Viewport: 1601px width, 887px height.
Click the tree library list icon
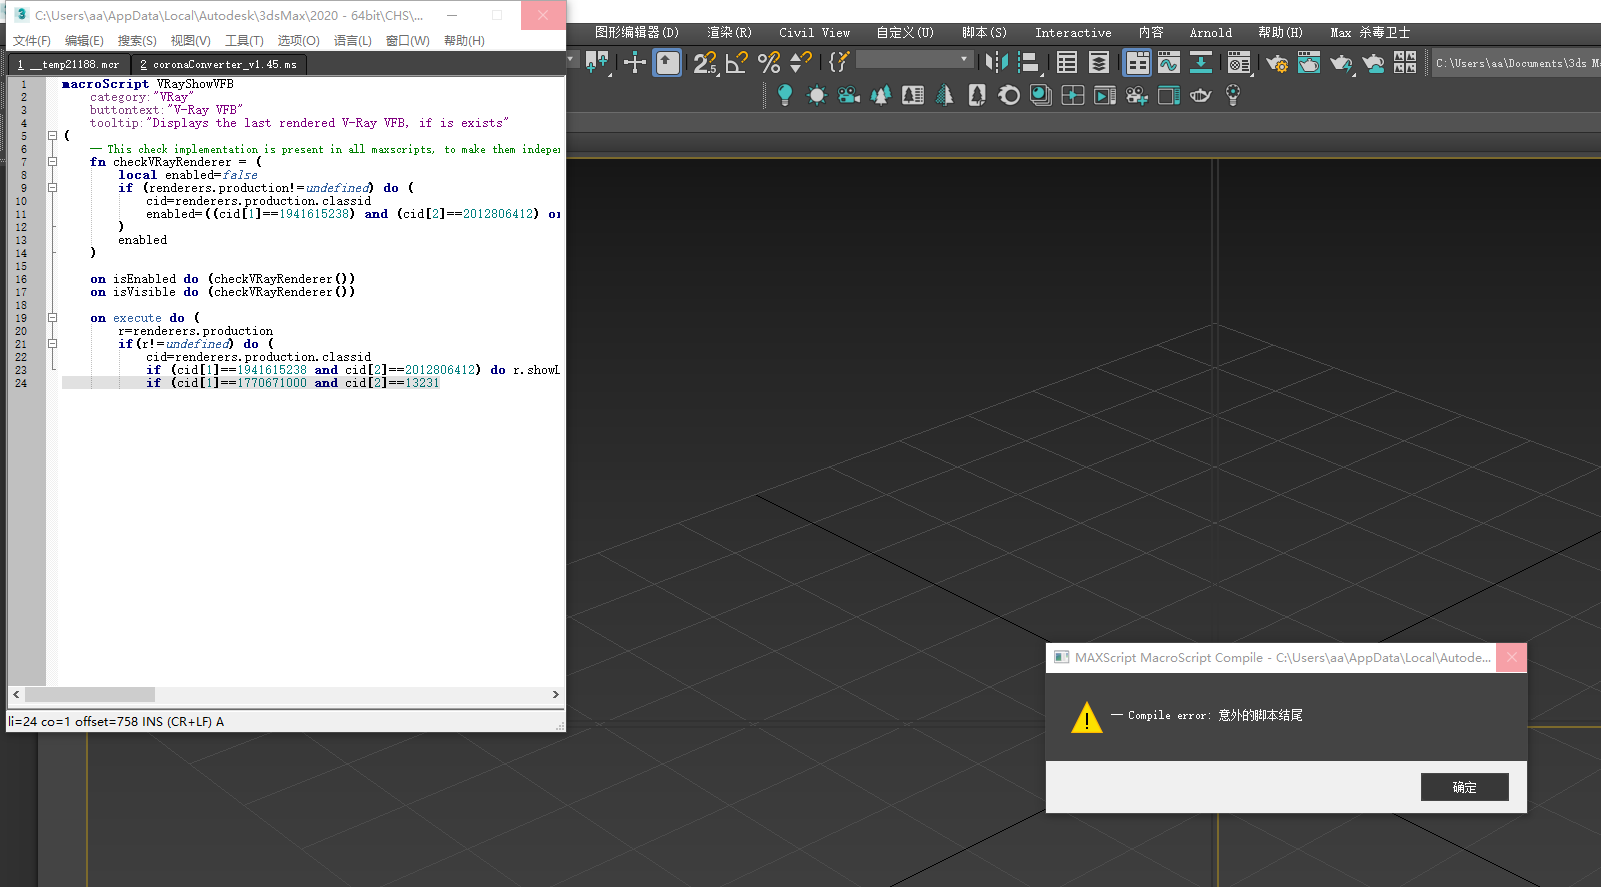coord(913,95)
